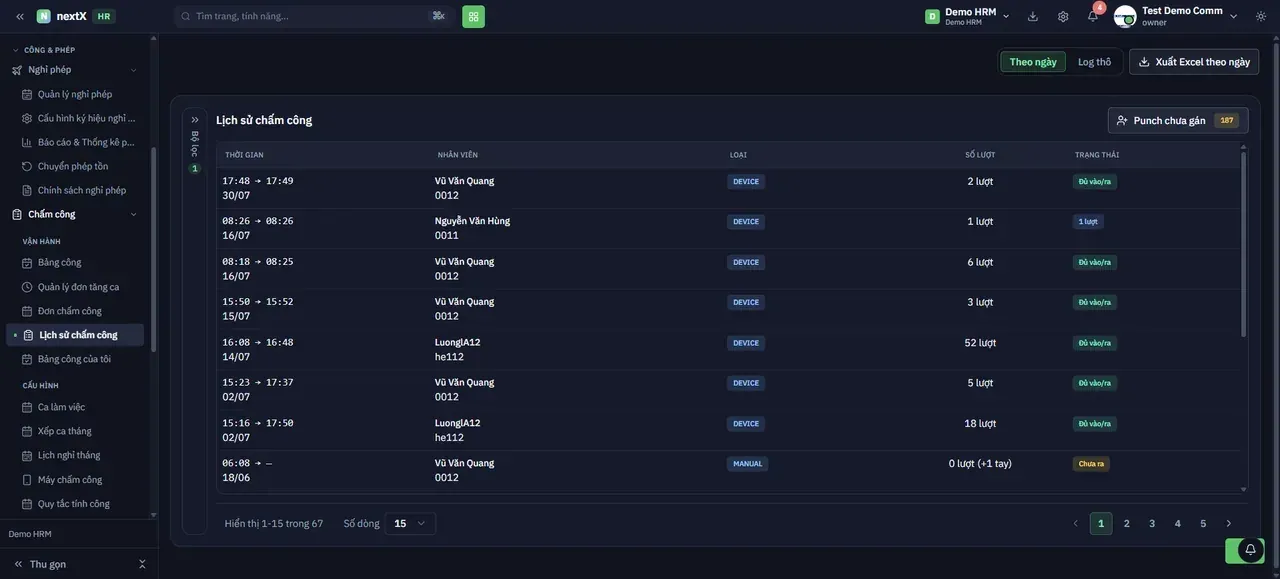Go to Đơn chấm công

[70, 311]
